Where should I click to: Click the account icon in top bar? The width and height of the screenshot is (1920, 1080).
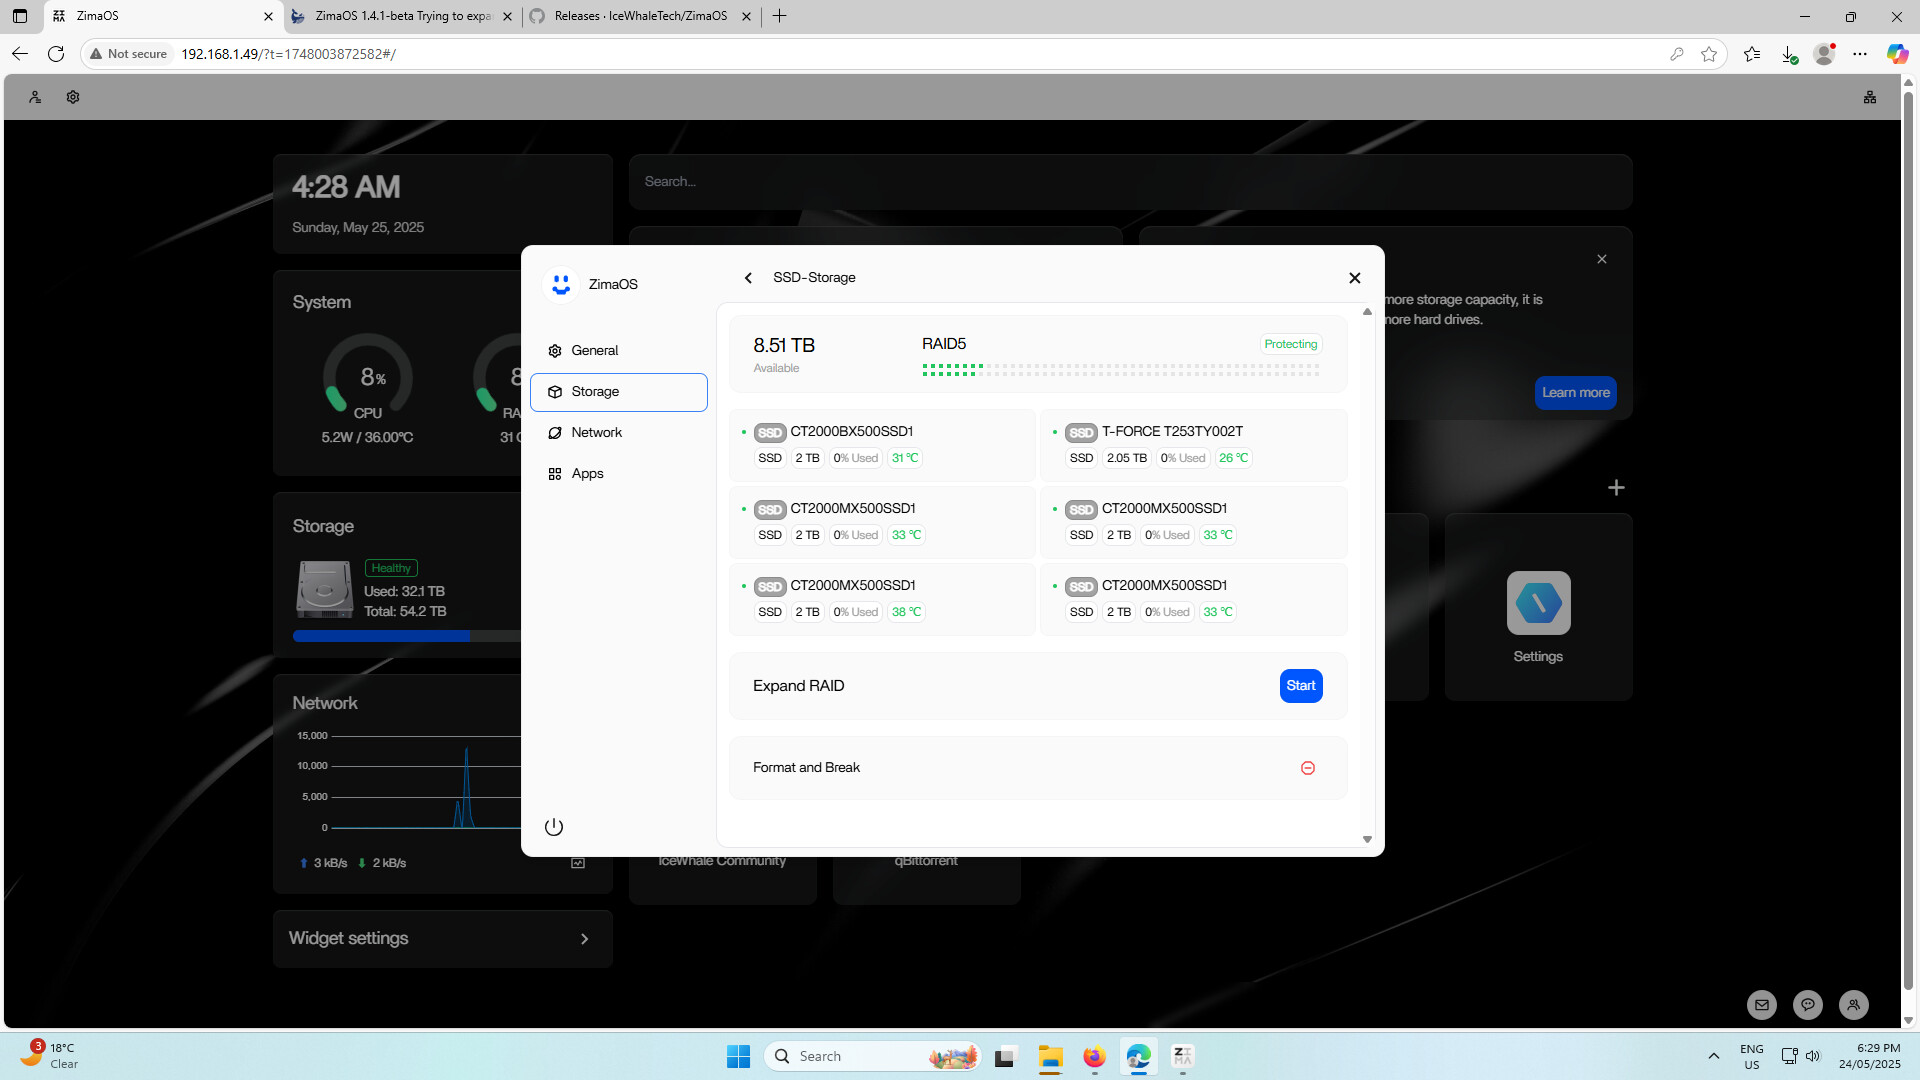35,97
